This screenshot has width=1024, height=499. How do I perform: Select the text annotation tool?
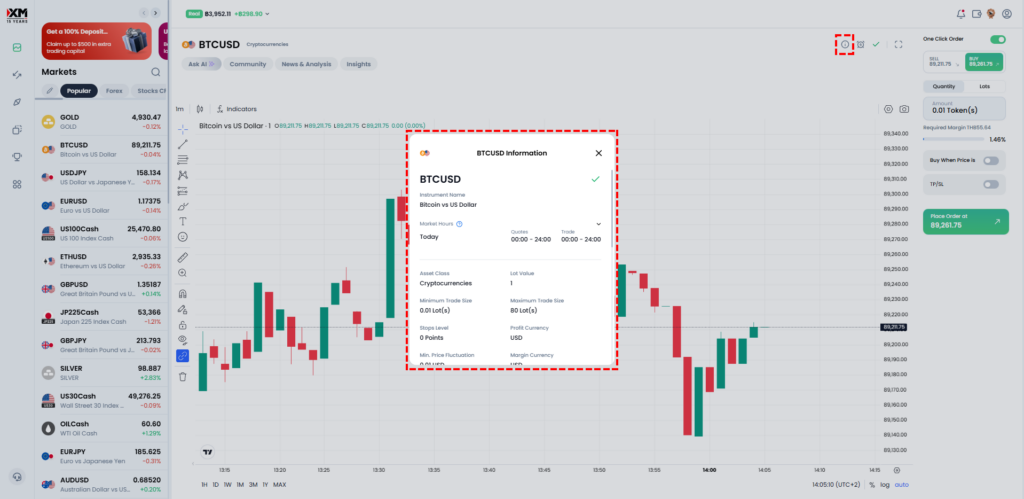coord(183,221)
